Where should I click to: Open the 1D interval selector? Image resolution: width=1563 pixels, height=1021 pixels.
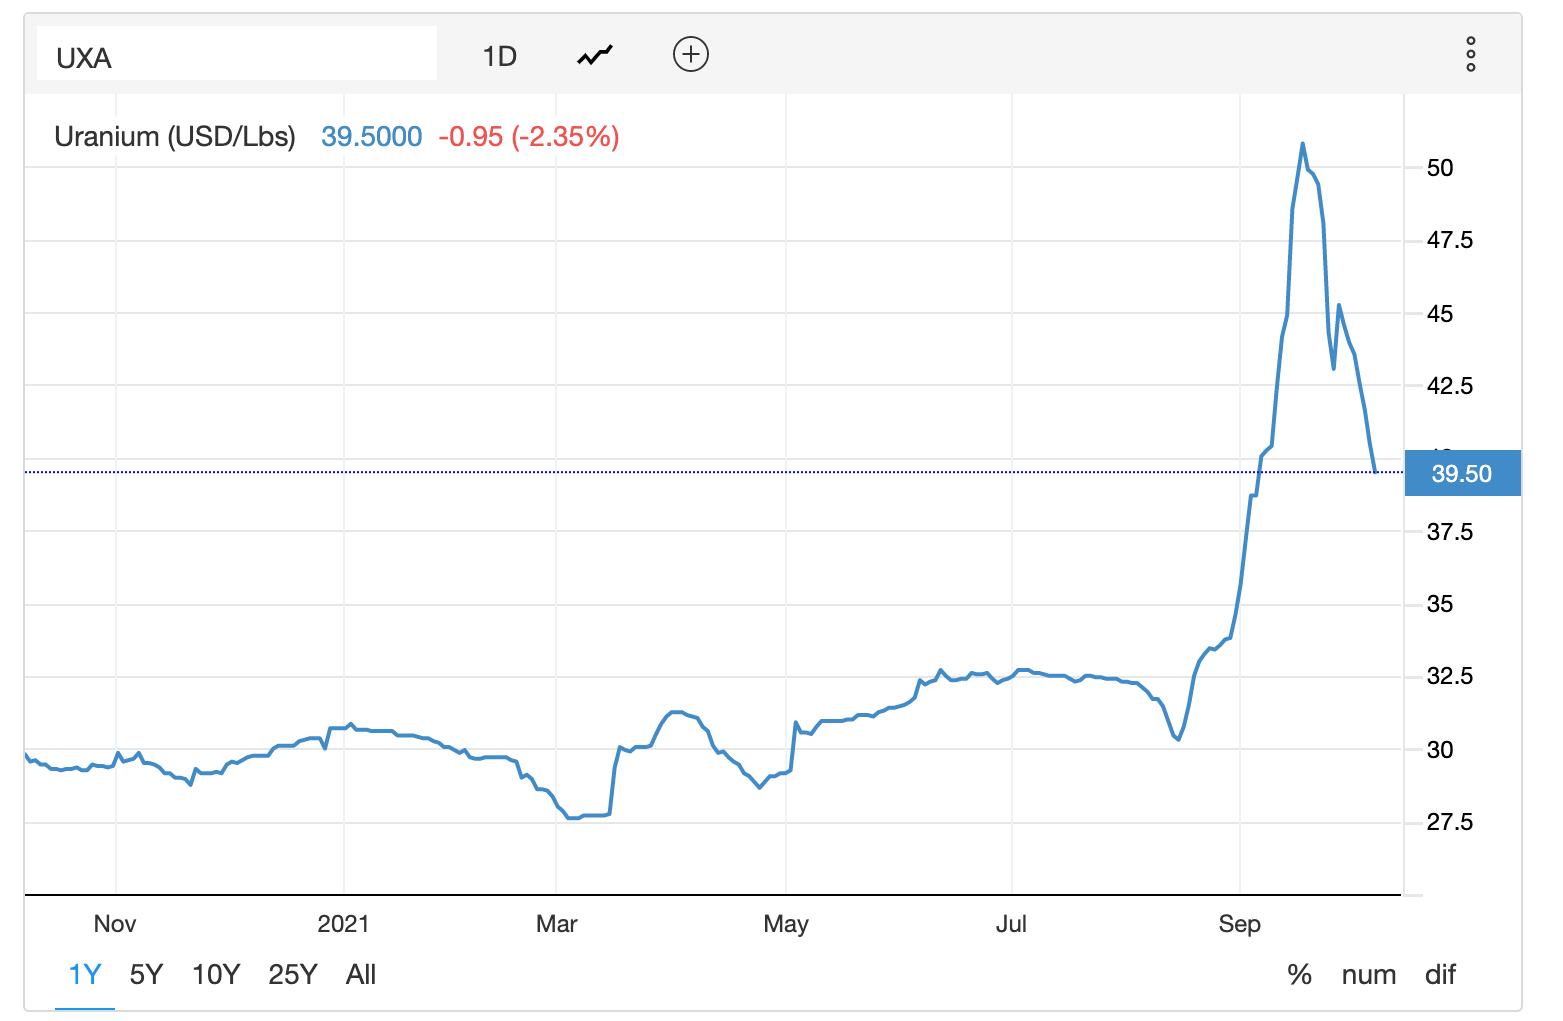499,56
